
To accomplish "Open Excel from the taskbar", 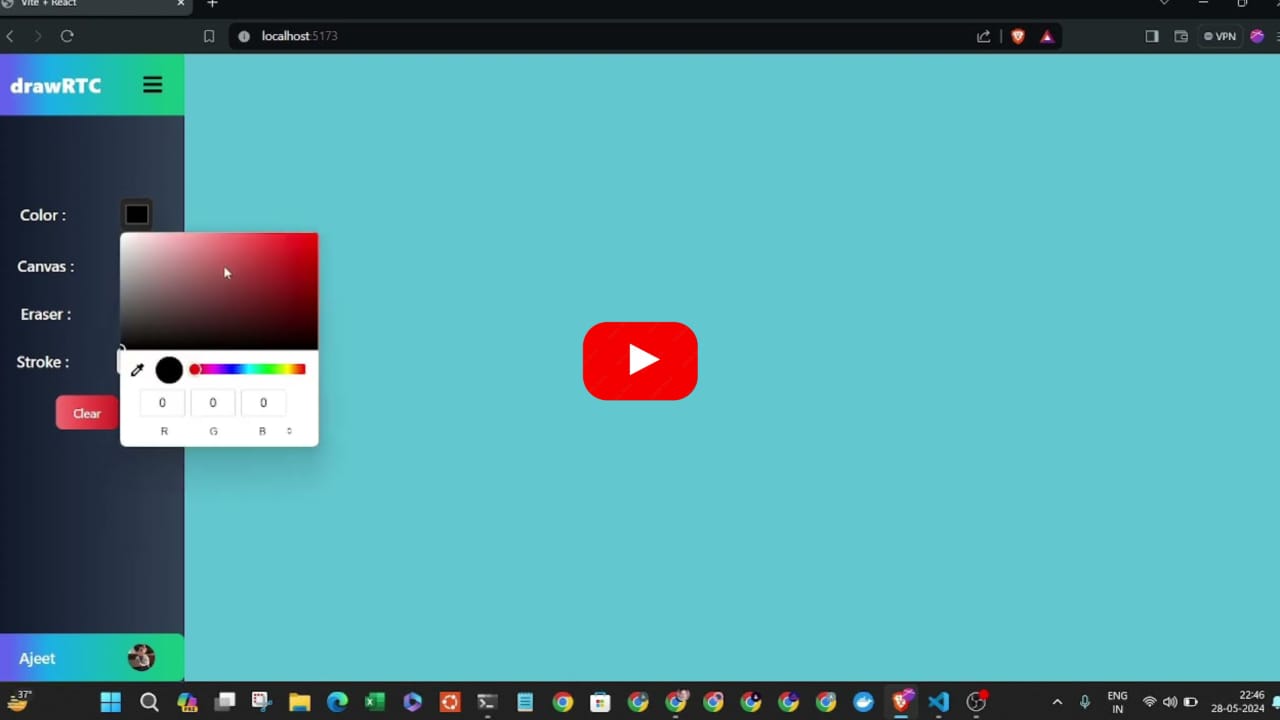I will pyautogui.click(x=375, y=702).
